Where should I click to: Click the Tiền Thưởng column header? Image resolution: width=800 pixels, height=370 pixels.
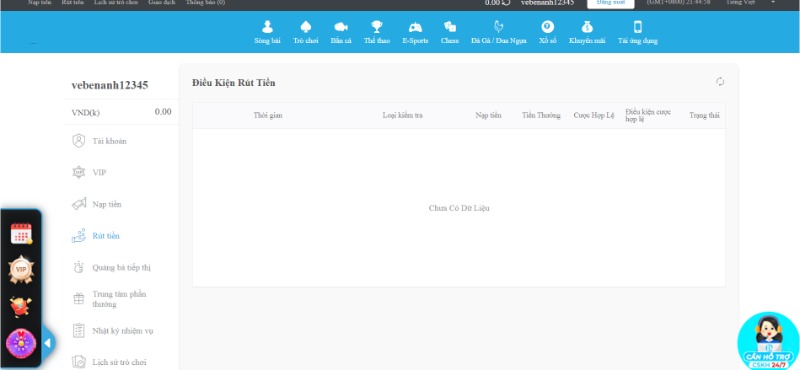pos(541,115)
